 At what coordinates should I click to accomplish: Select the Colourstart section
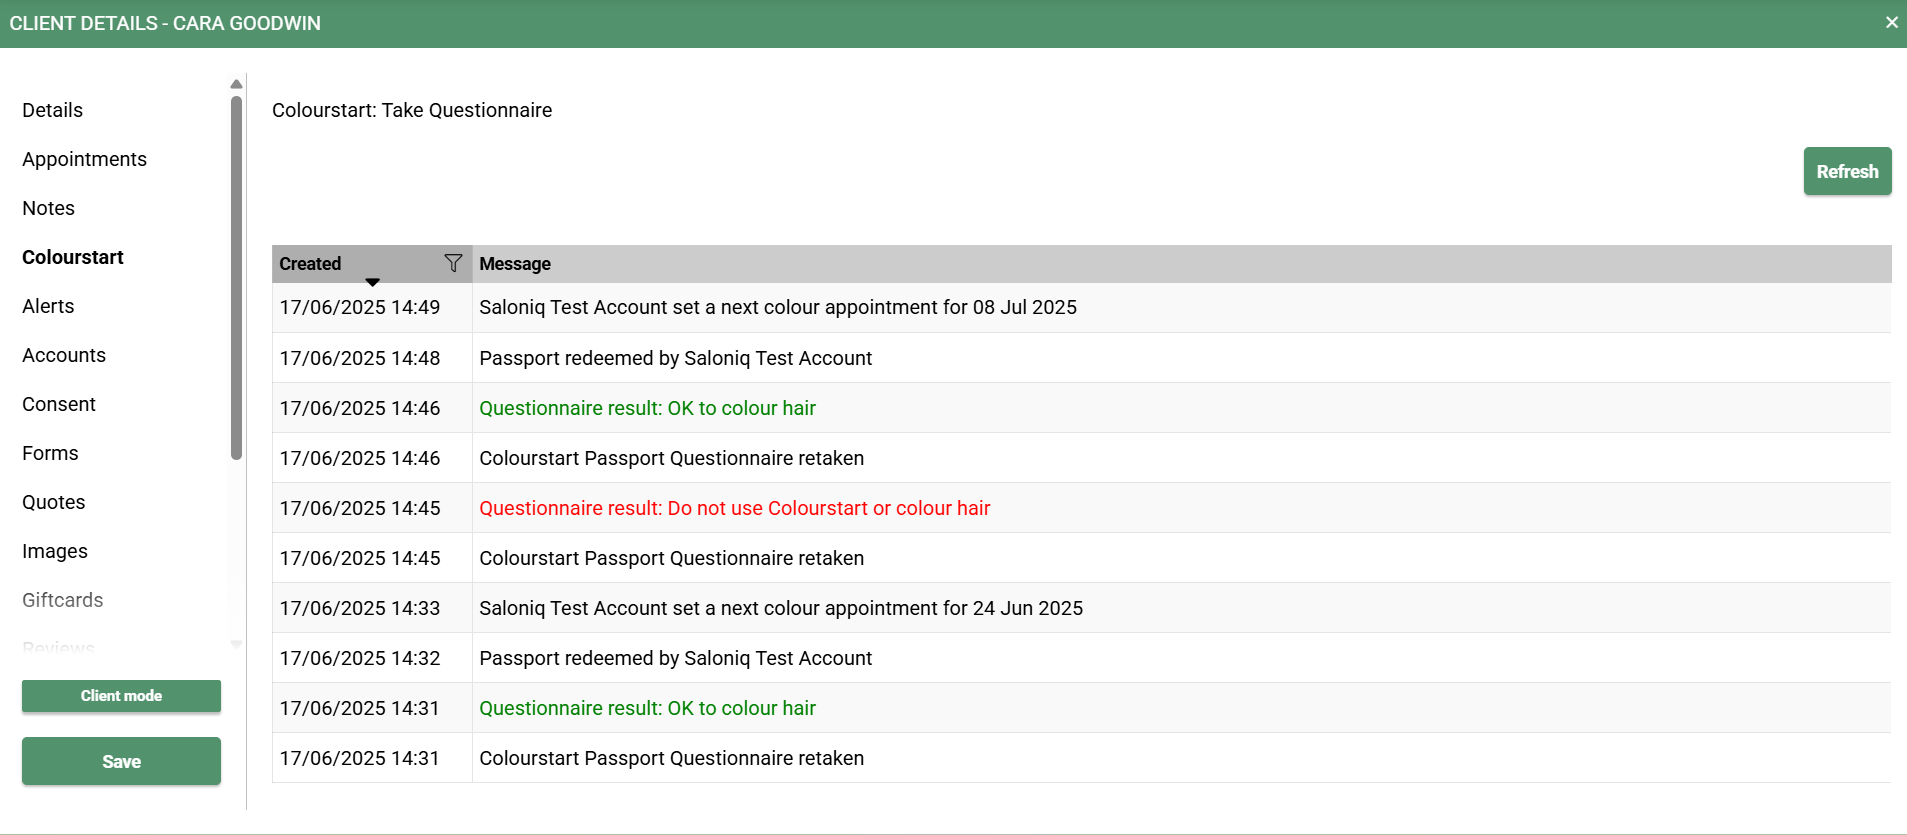tap(73, 257)
